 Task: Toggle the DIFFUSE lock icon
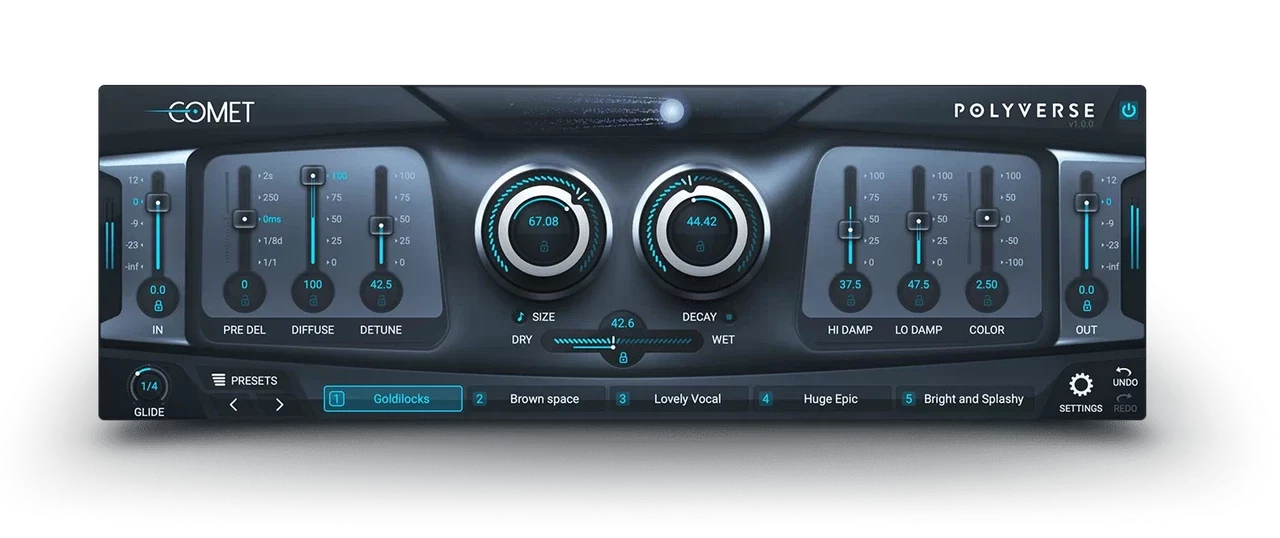pyautogui.click(x=313, y=300)
